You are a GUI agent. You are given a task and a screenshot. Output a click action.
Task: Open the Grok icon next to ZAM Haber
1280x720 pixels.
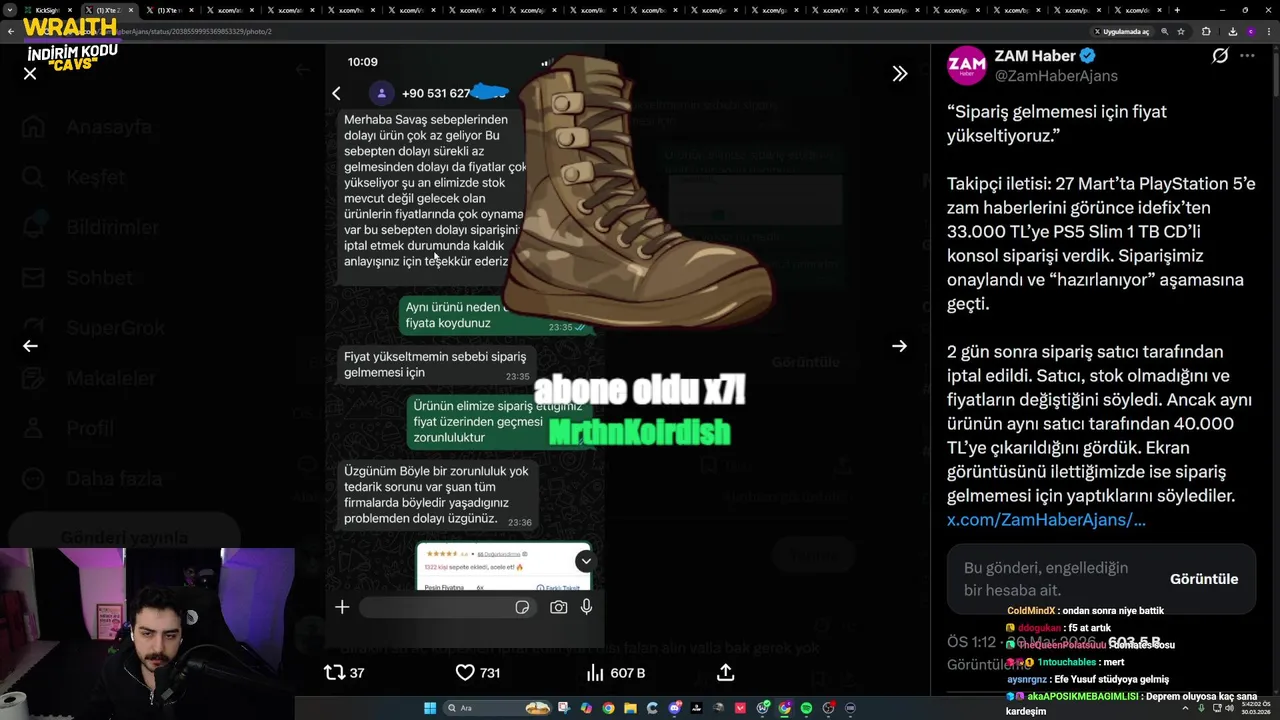1220,56
